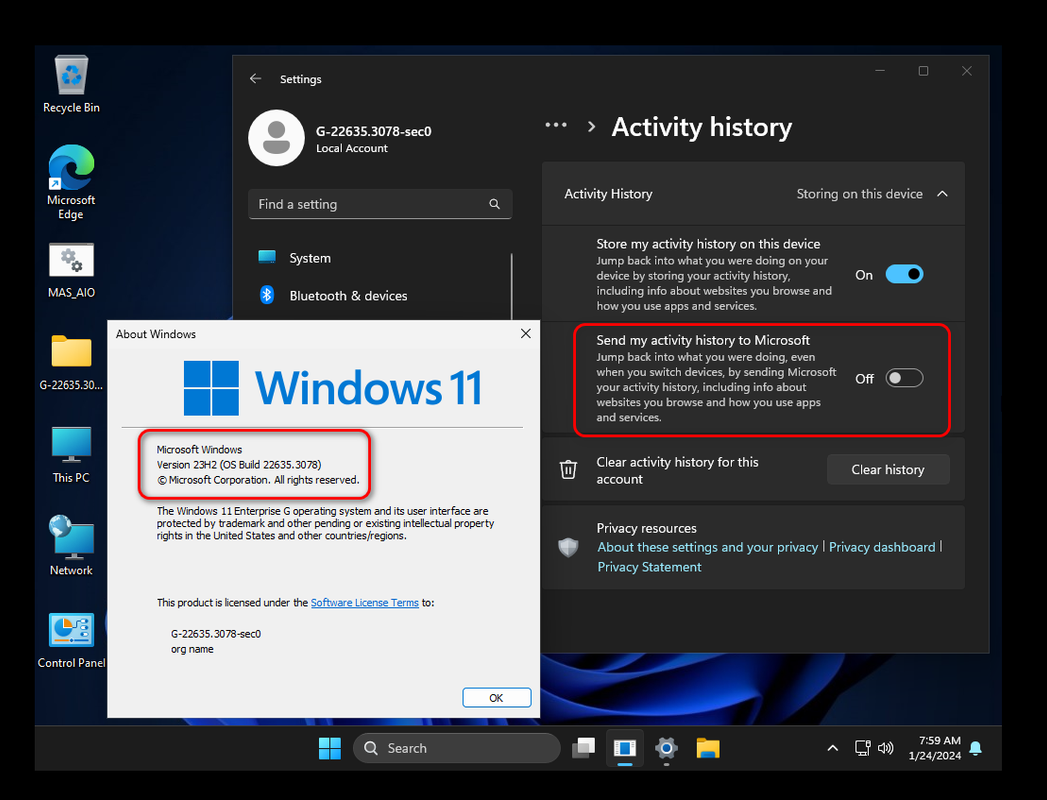The image size is (1047, 800).
Task: Click the user profile avatar in Settings
Action: (x=276, y=138)
